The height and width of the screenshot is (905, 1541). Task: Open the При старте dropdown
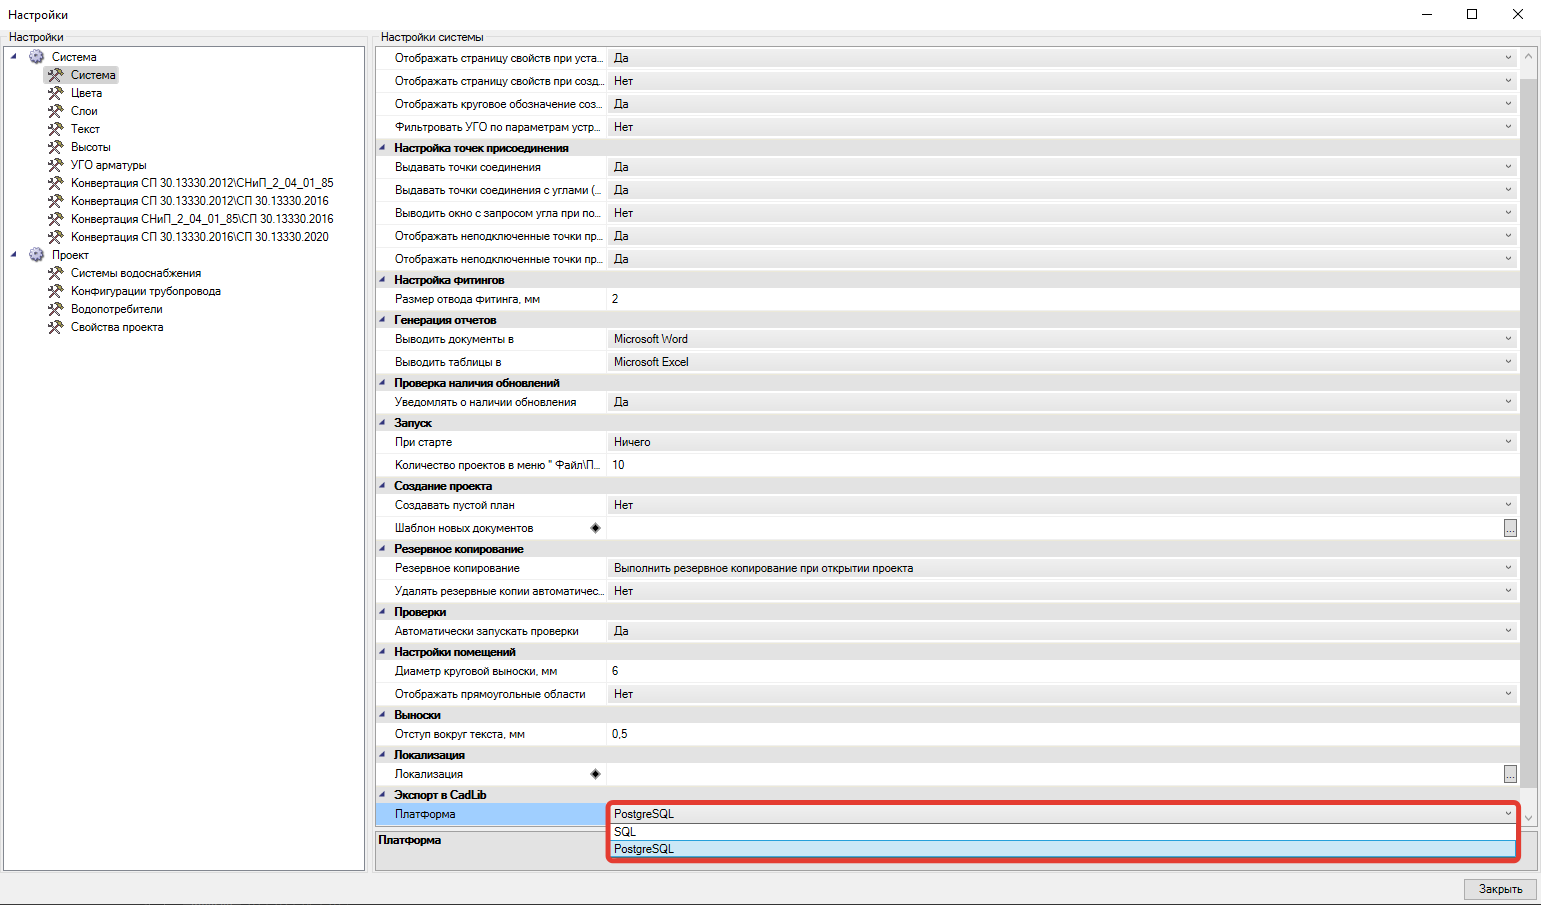(x=1508, y=442)
